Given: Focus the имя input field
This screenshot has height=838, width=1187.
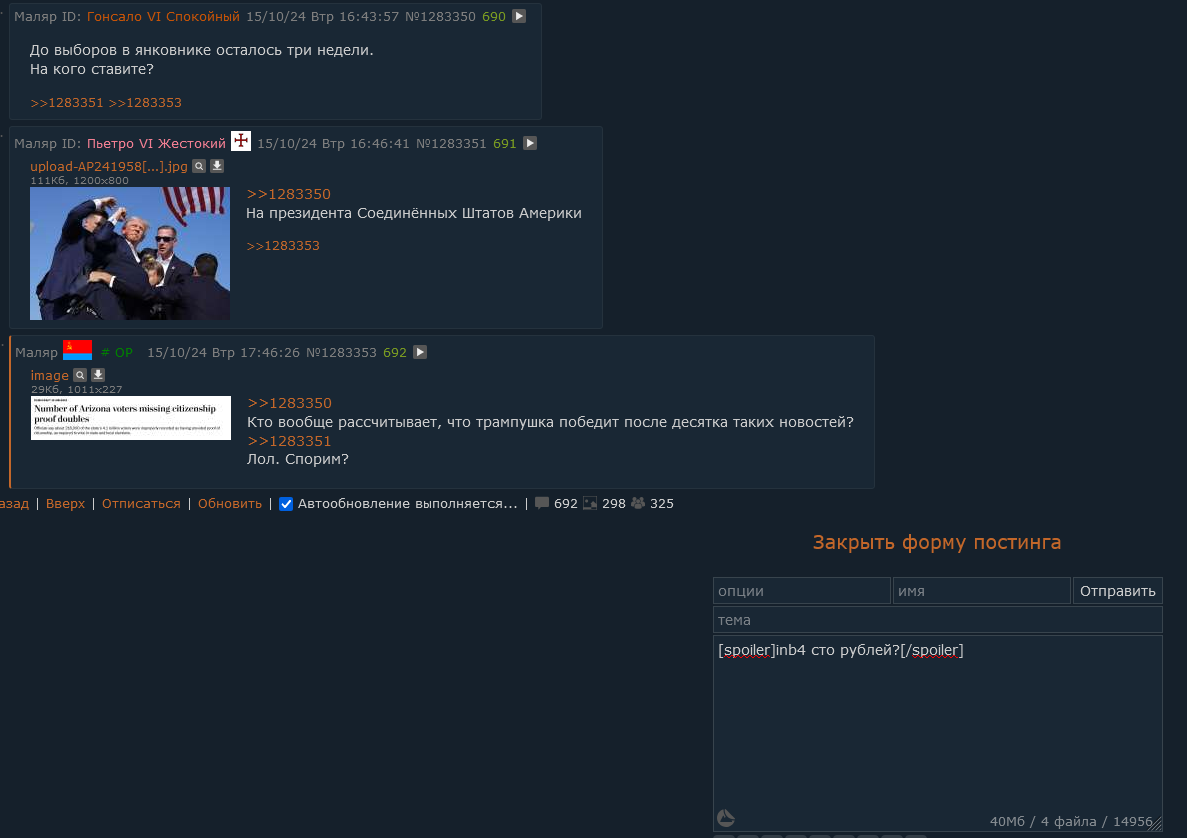Looking at the screenshot, I should pyautogui.click(x=981, y=590).
